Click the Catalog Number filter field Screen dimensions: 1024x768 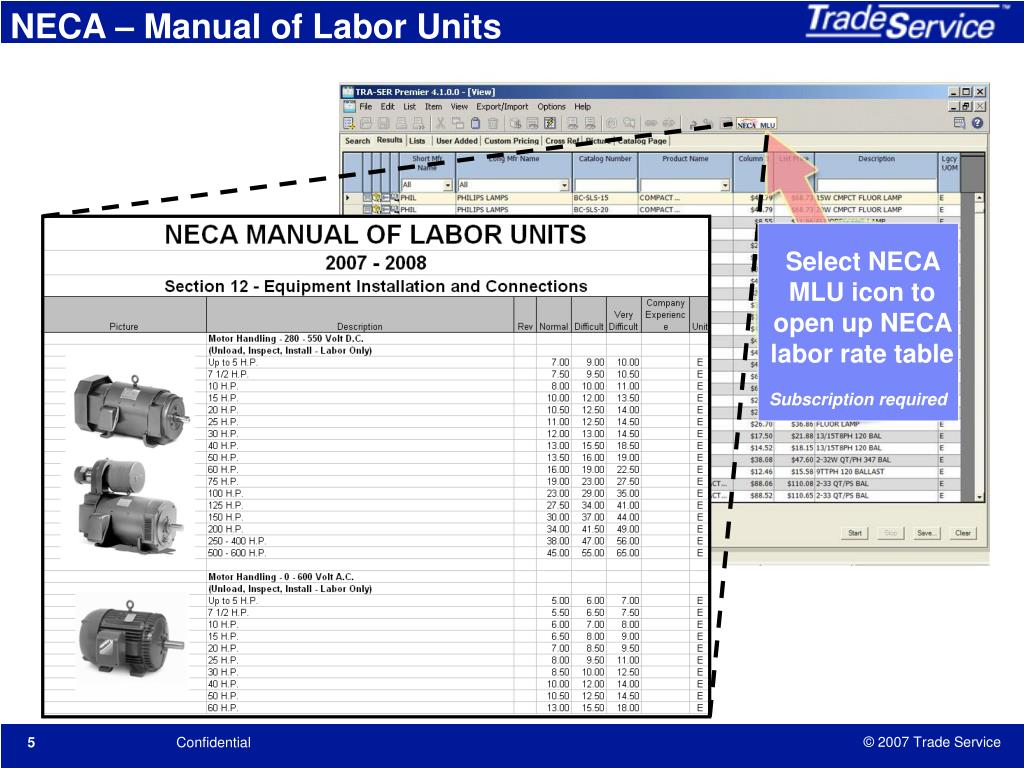coord(605,185)
